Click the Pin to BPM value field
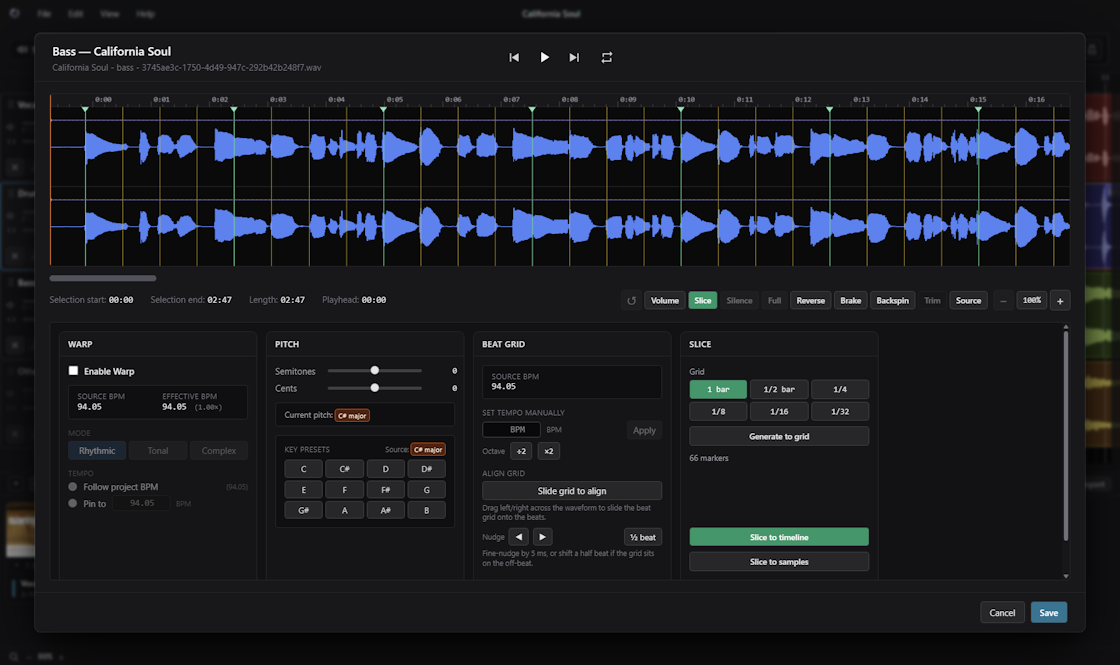This screenshot has width=1120, height=665. [x=141, y=503]
